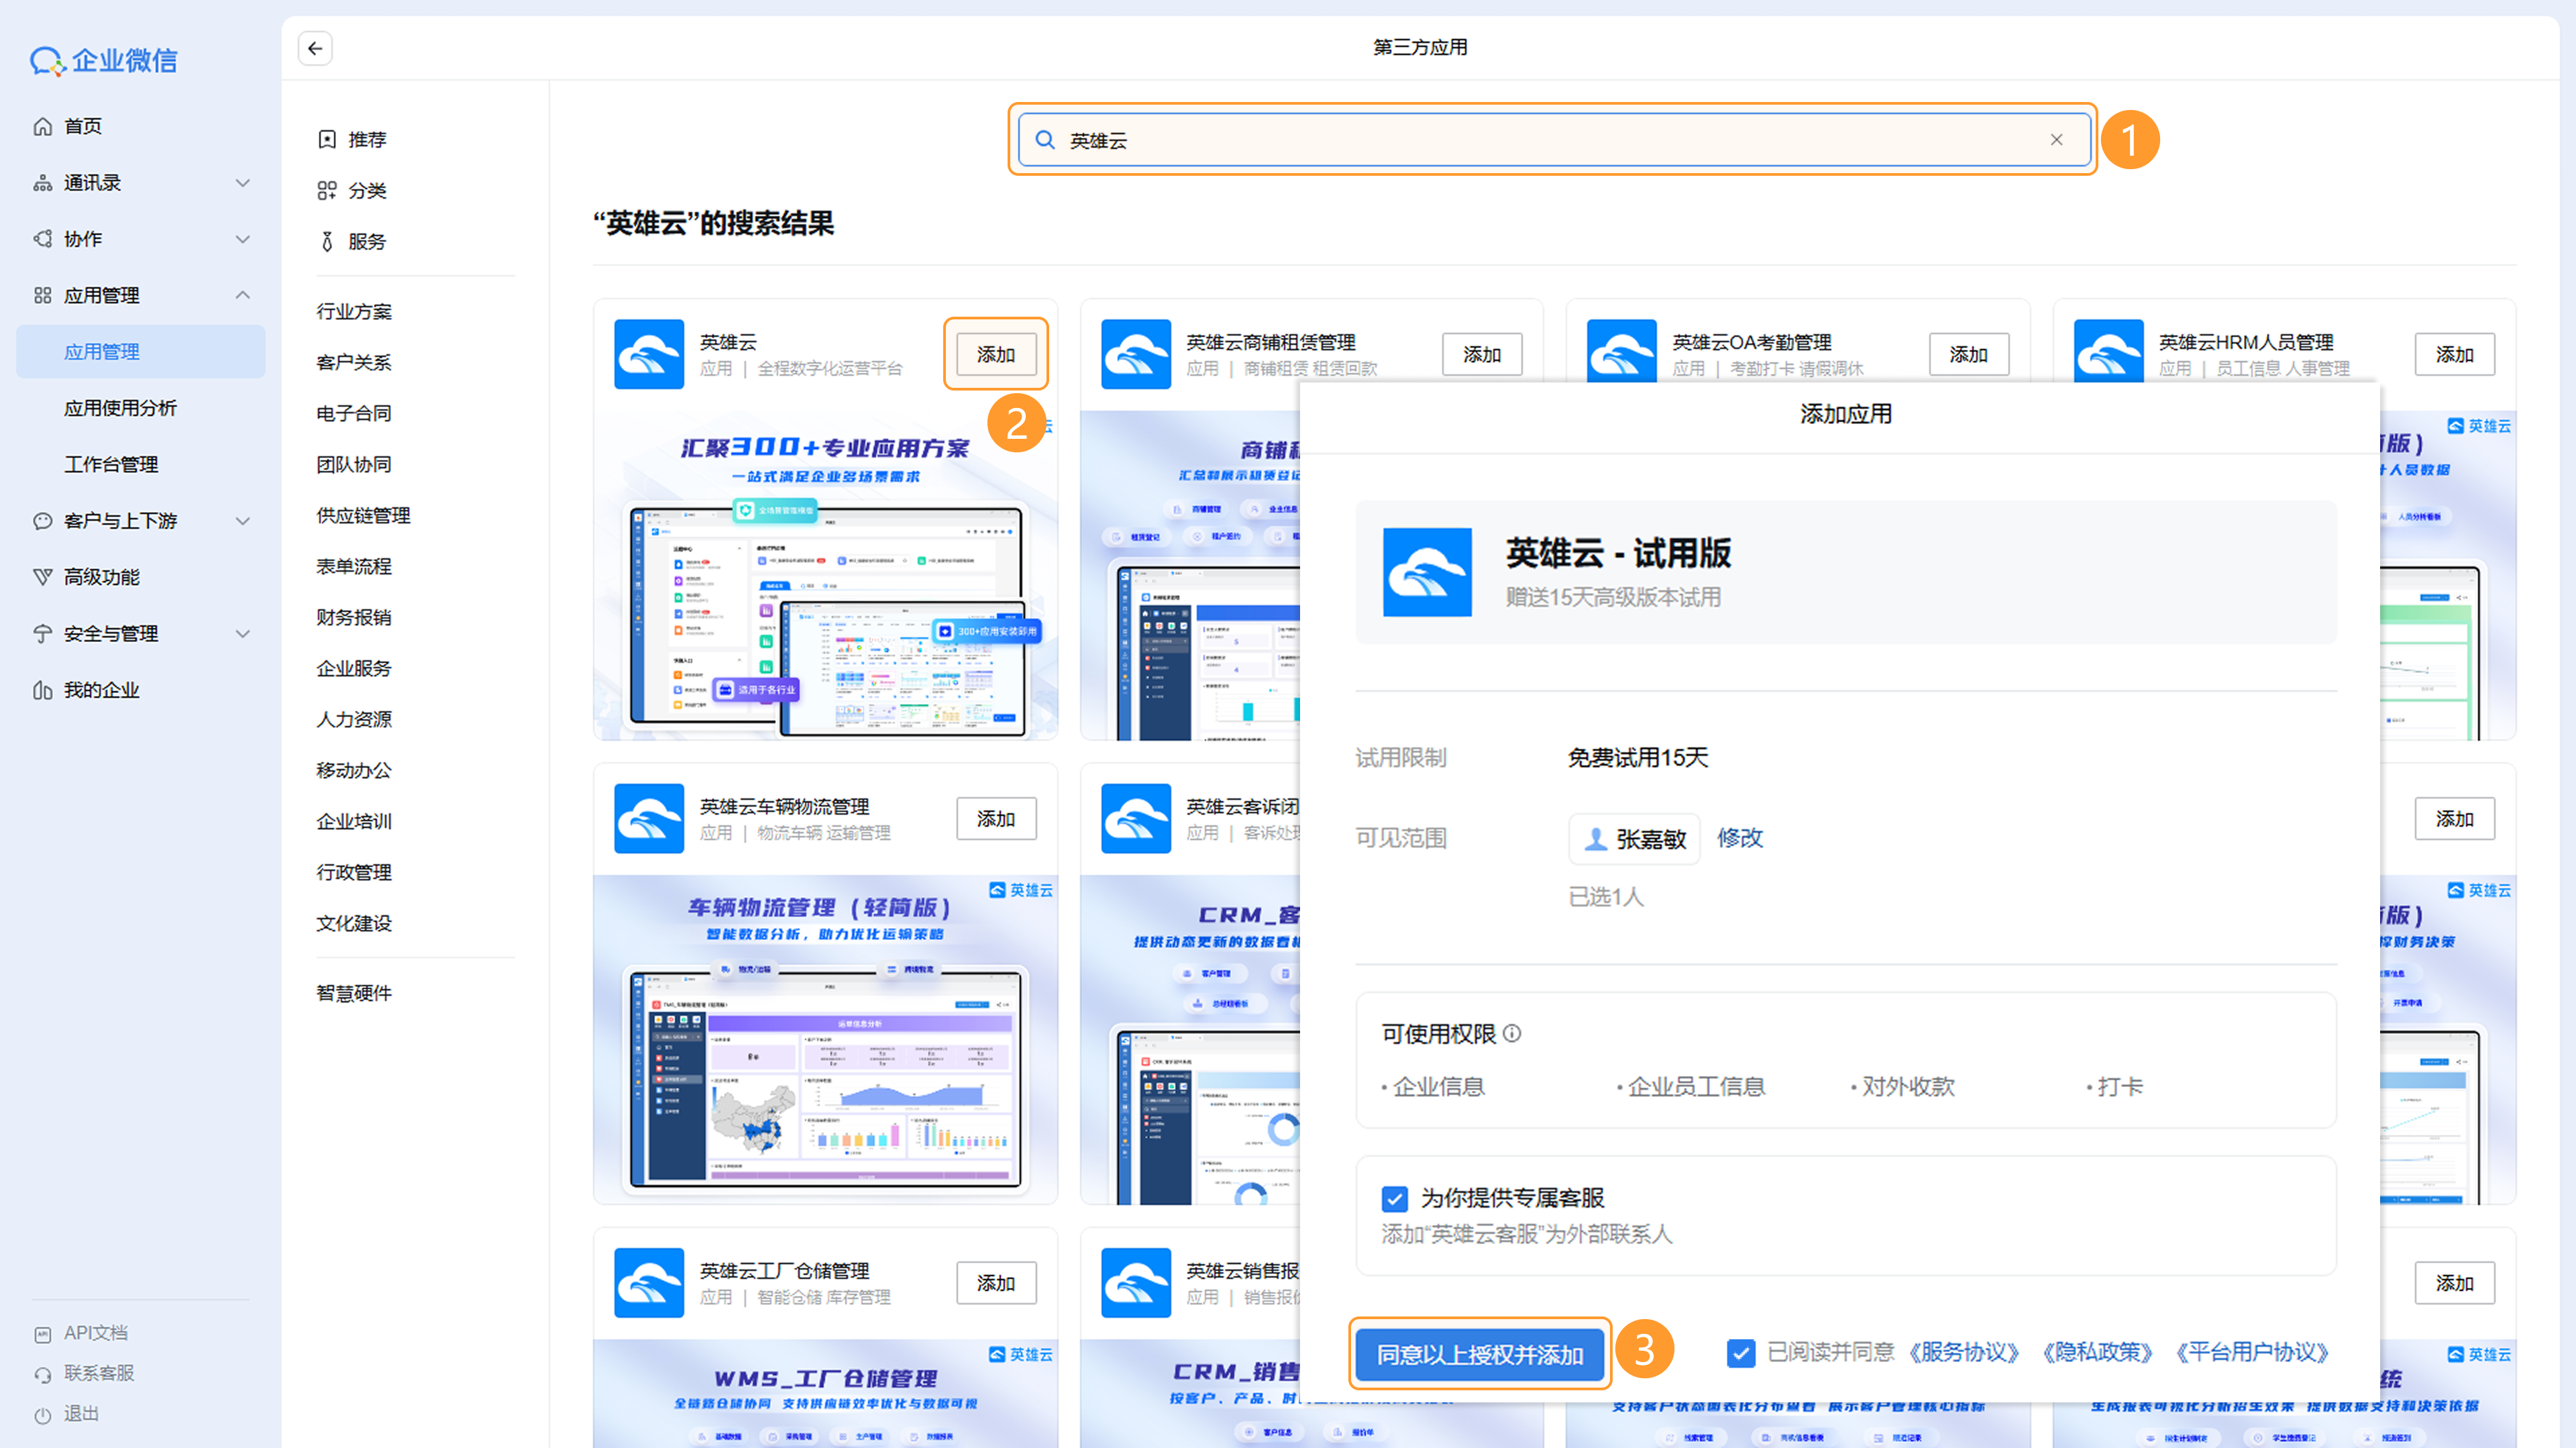Viewport: 2576px width, 1448px height.
Task: Expand the 安全与管理 chevron
Action: (242, 633)
